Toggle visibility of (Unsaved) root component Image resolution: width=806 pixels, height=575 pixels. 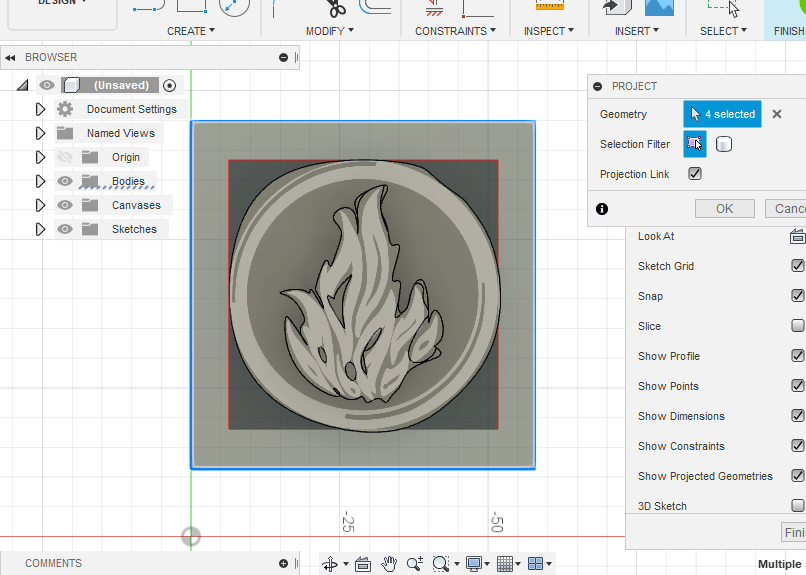click(x=47, y=85)
